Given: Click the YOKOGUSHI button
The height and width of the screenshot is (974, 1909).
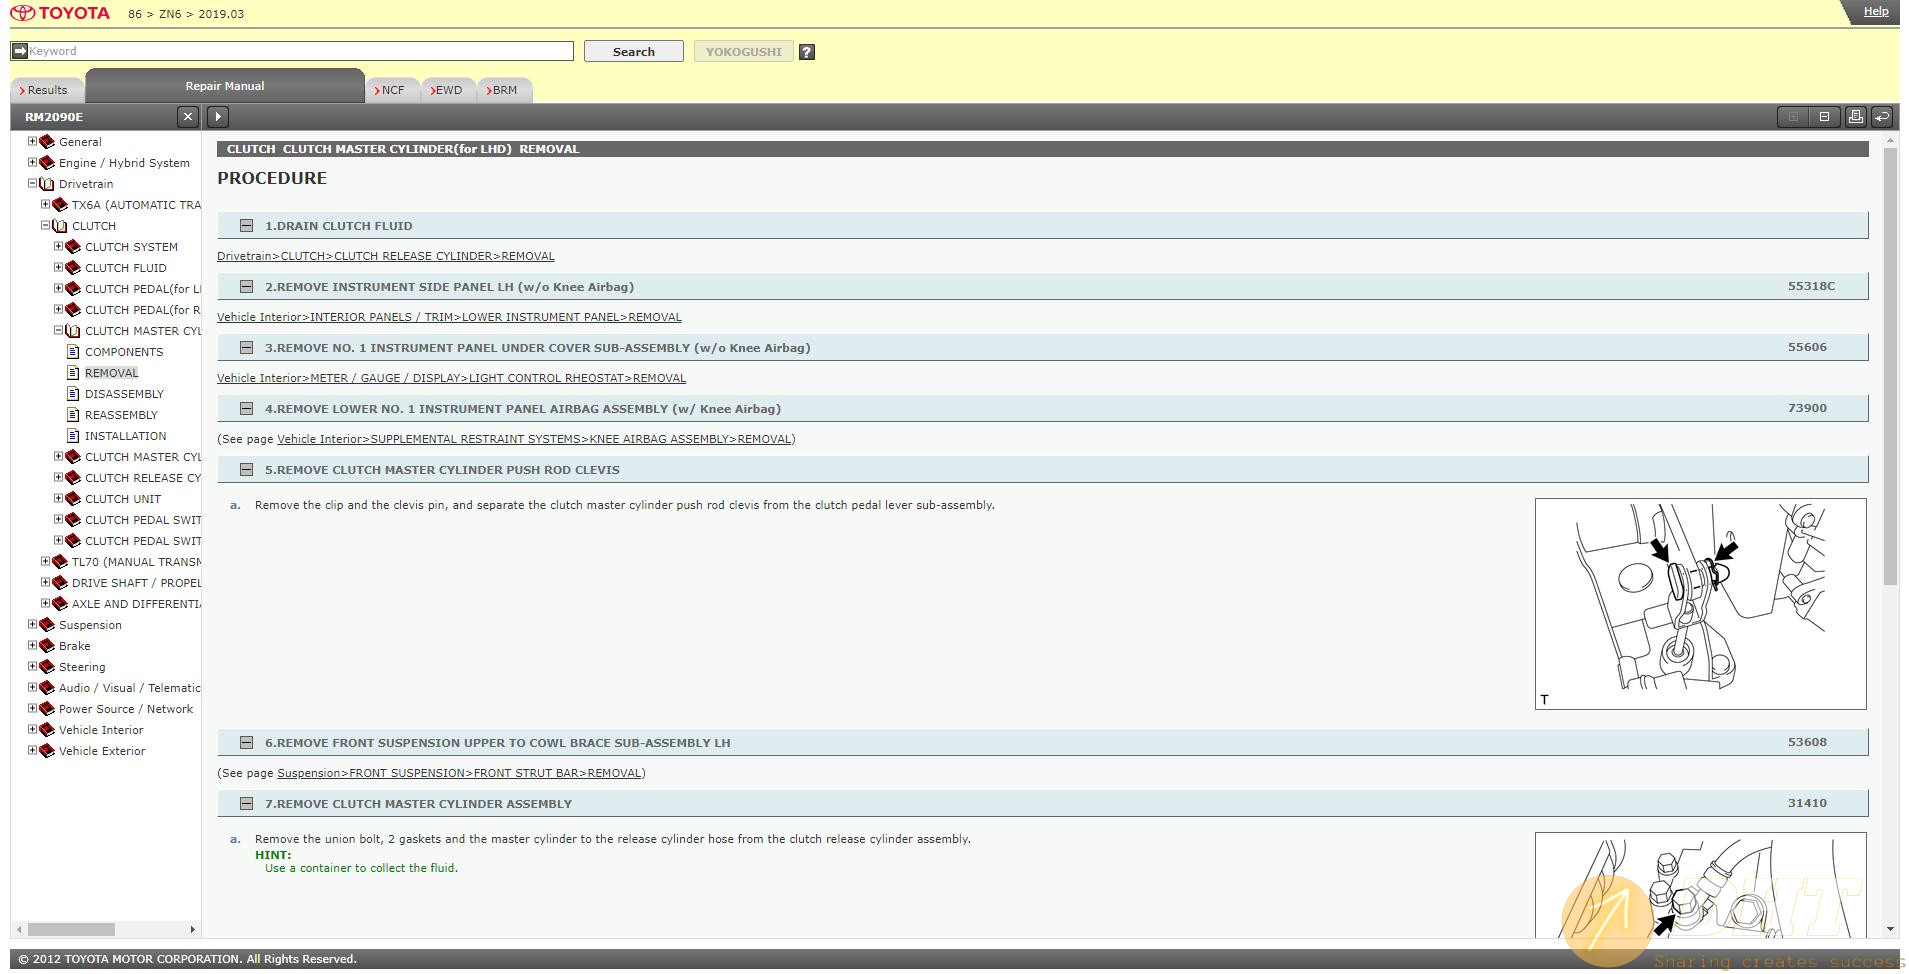Looking at the screenshot, I should coord(744,52).
